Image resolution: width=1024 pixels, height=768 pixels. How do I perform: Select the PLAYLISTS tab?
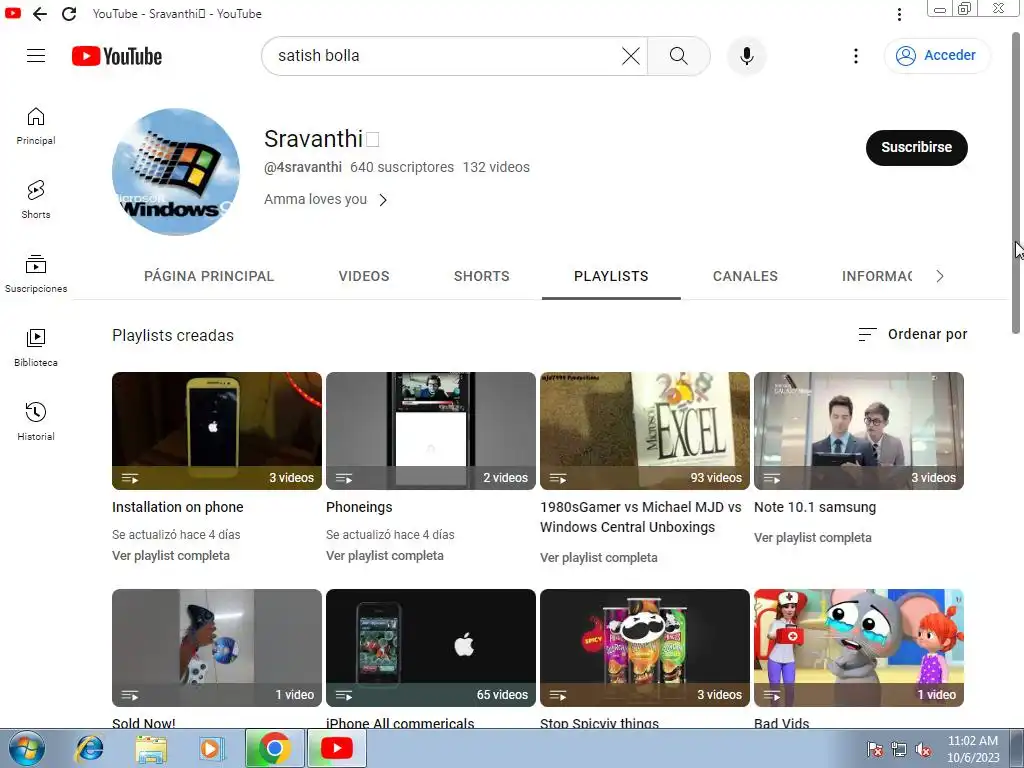pos(611,276)
